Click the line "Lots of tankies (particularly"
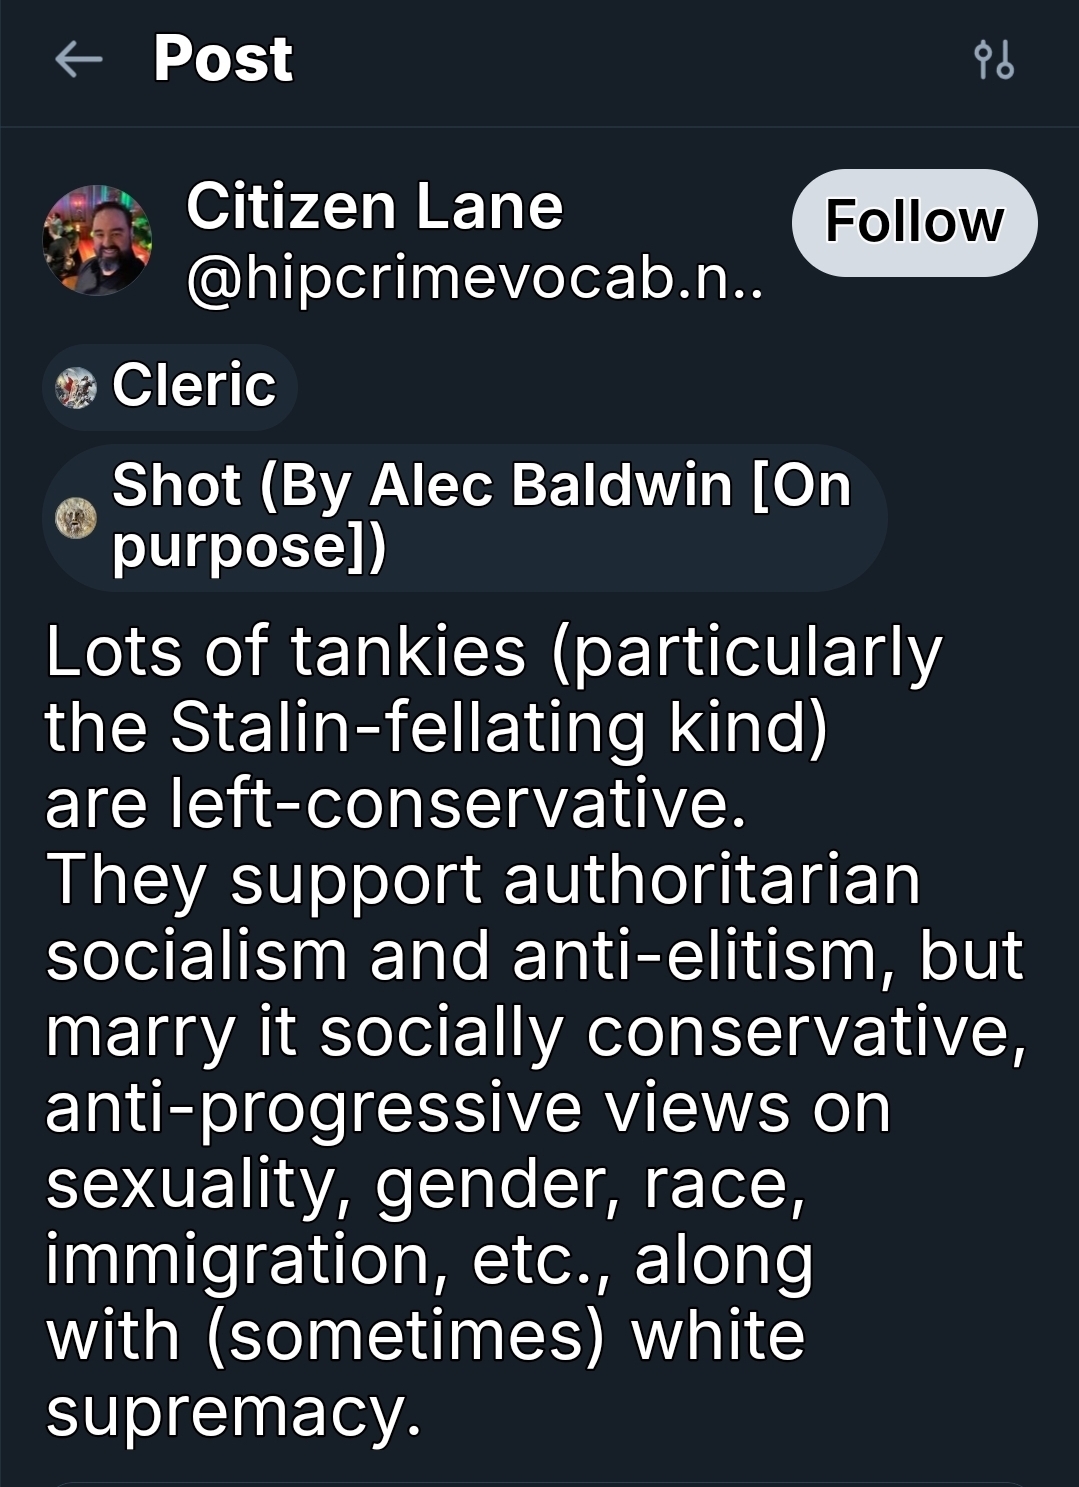Viewport: 1079px width, 1487px height. 494,652
